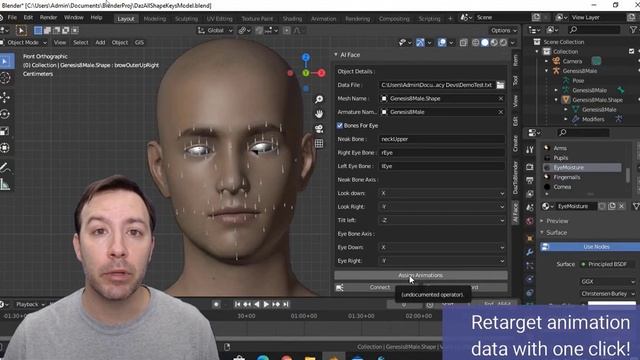Clear the Armature Name field
Viewport: 640px width, 360px height.
tap(500, 112)
